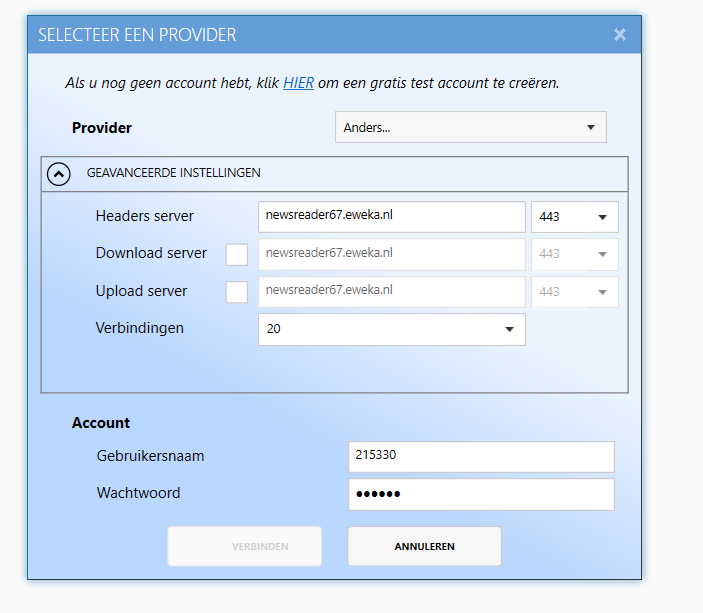This screenshot has height=613, width=703.
Task: Click the Annuleren button
Action: tap(424, 546)
